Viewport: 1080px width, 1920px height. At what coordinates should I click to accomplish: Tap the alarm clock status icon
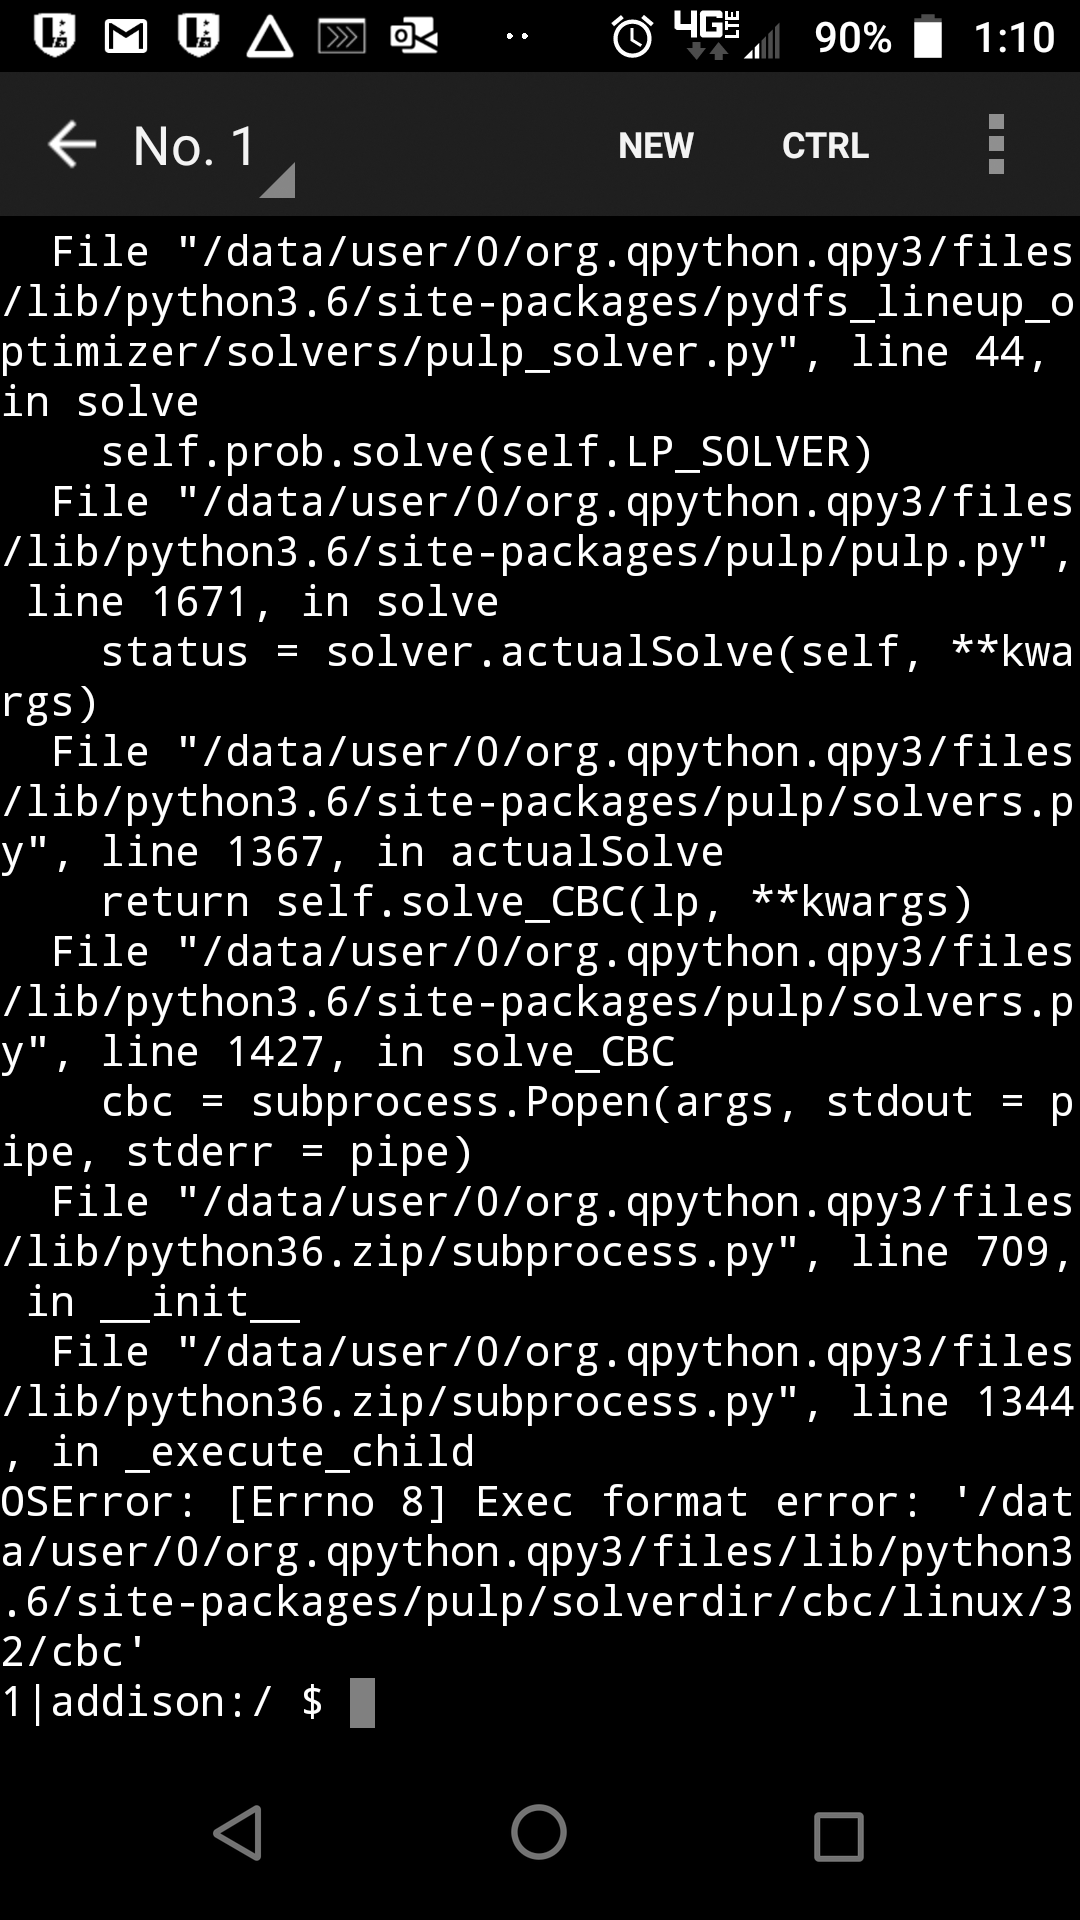point(632,37)
